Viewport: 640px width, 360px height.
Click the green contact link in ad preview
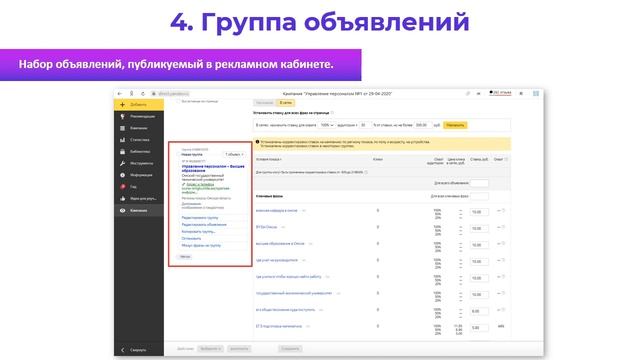[x=200, y=184]
